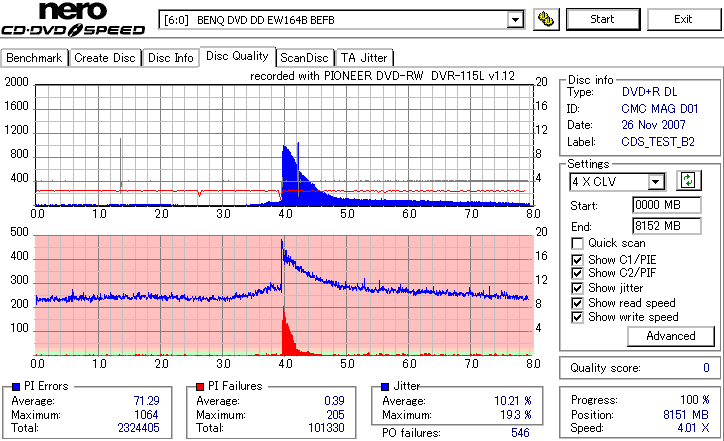724x441 pixels.
Task: Toggle the Show read speed checkbox
Action: point(577,303)
